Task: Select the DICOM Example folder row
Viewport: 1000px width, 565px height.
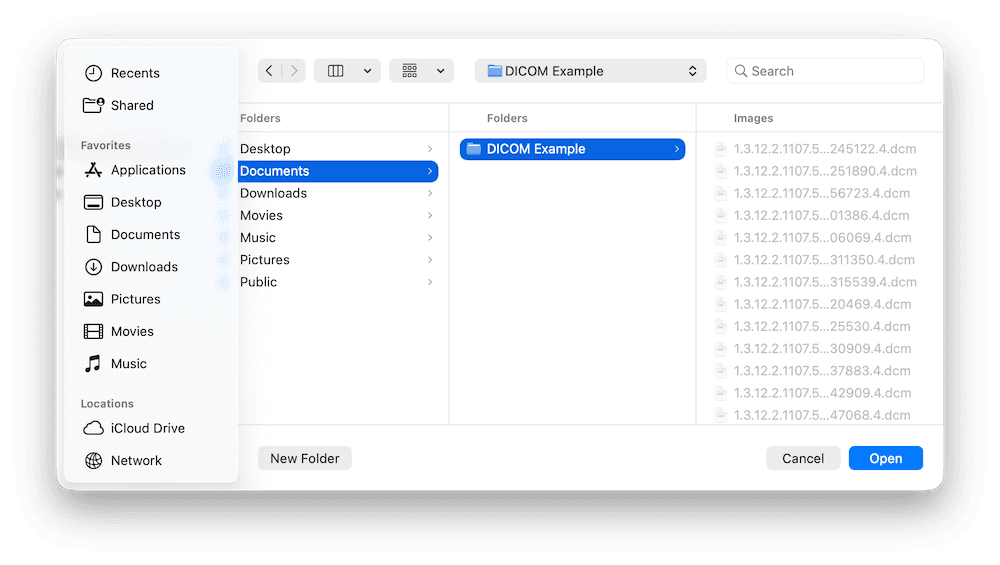Action: pos(572,149)
